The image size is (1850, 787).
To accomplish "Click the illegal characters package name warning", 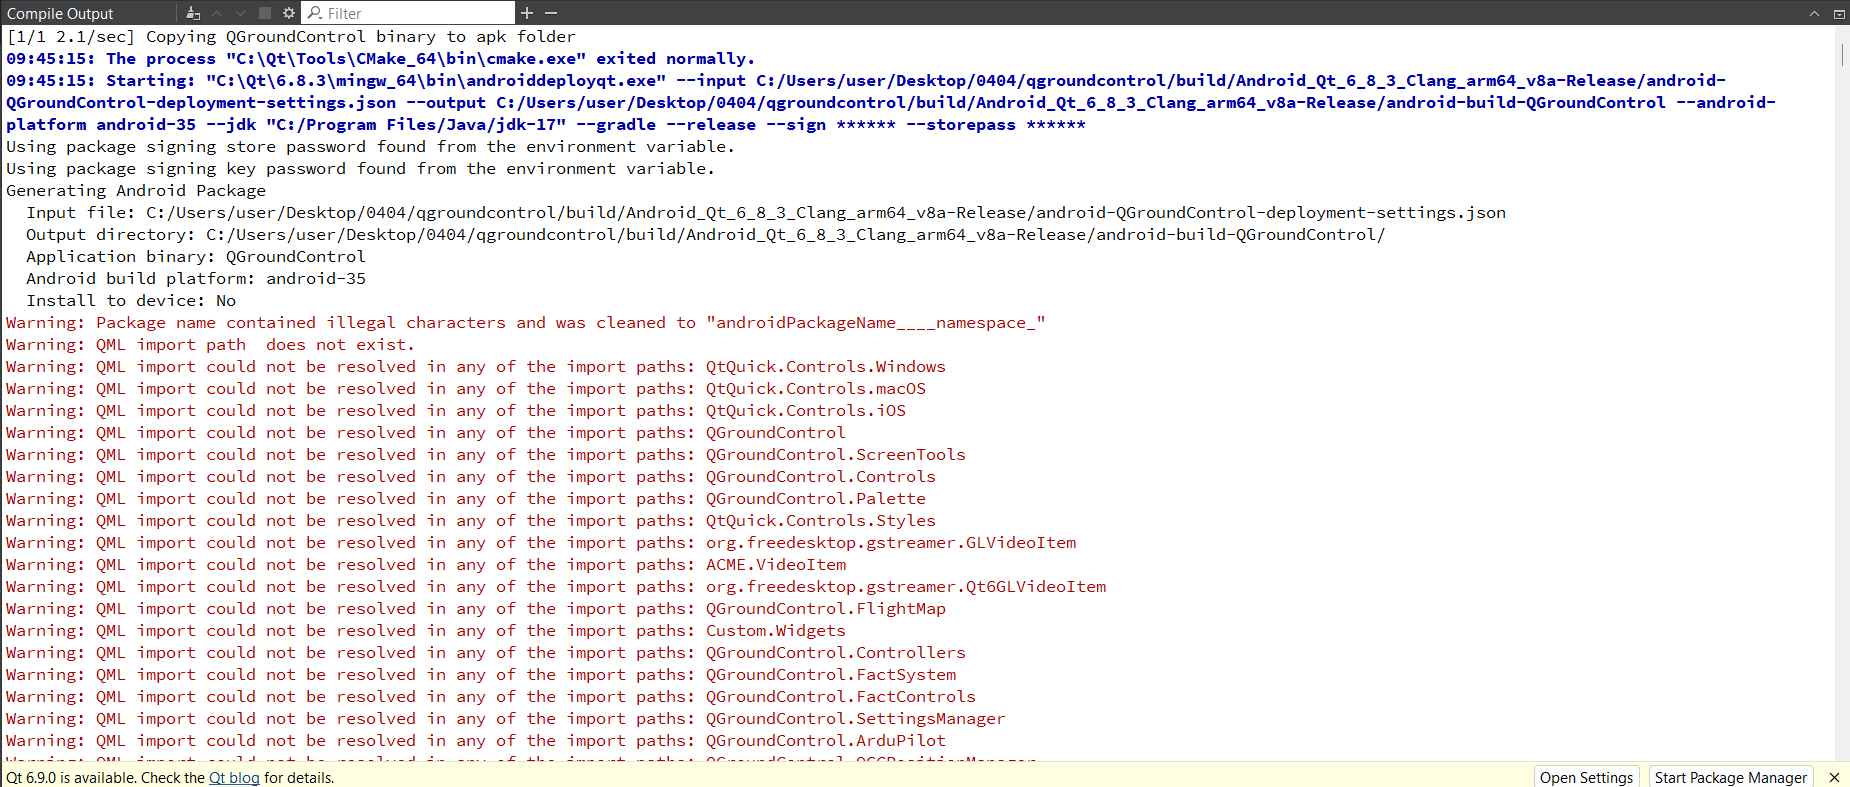I will (x=526, y=322).
